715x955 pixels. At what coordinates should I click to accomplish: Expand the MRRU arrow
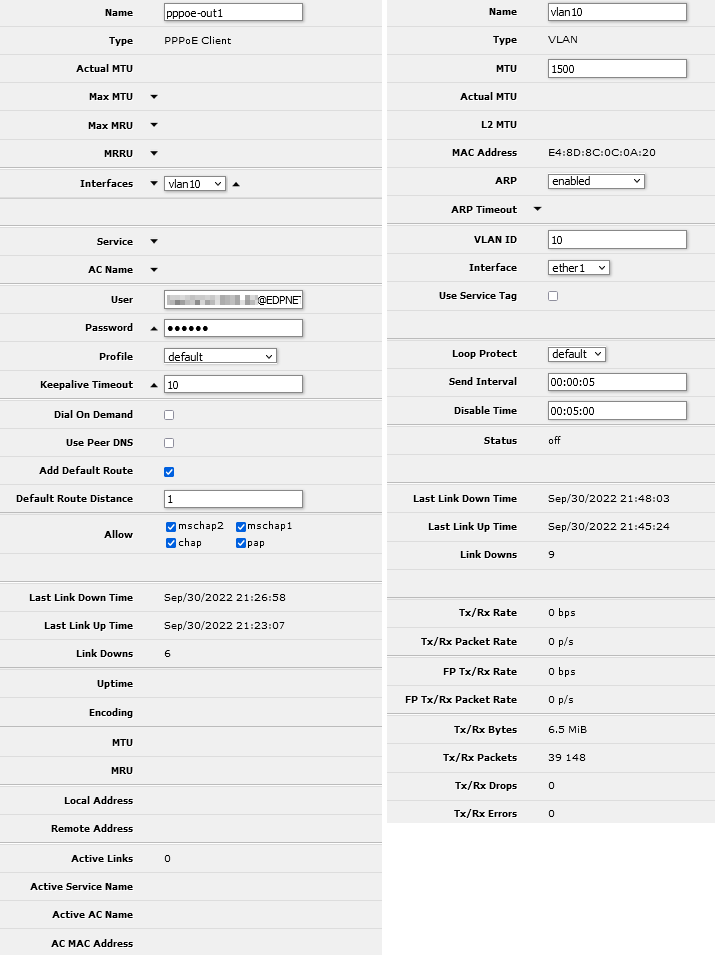(x=154, y=153)
